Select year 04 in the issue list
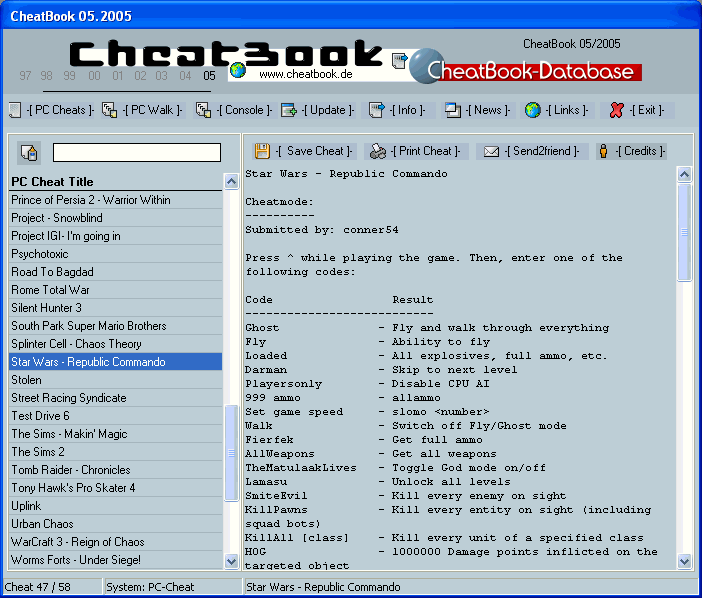This screenshot has height=598, width=702. click(x=185, y=76)
